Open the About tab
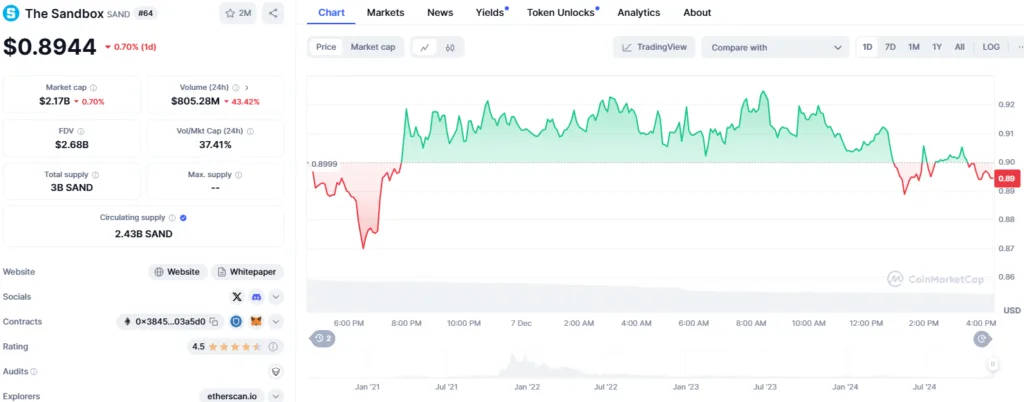Screen dimensions: 1024x402 697,12
